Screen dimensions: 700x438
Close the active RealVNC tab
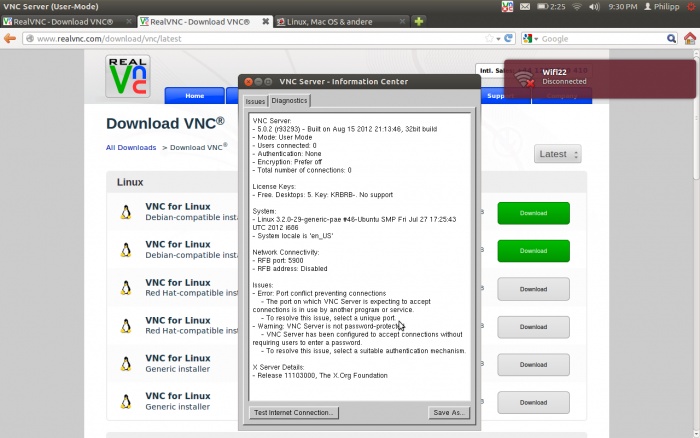(265, 21)
